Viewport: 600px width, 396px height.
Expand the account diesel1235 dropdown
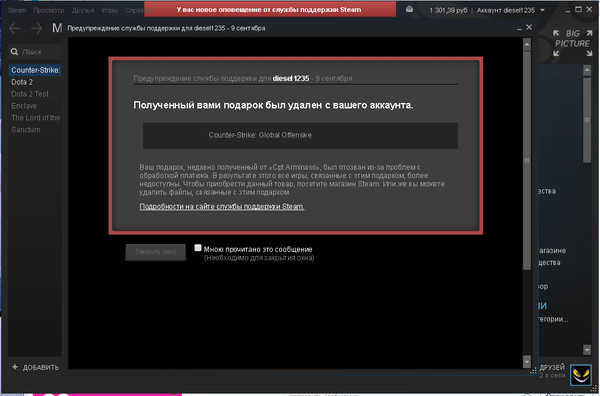point(510,10)
